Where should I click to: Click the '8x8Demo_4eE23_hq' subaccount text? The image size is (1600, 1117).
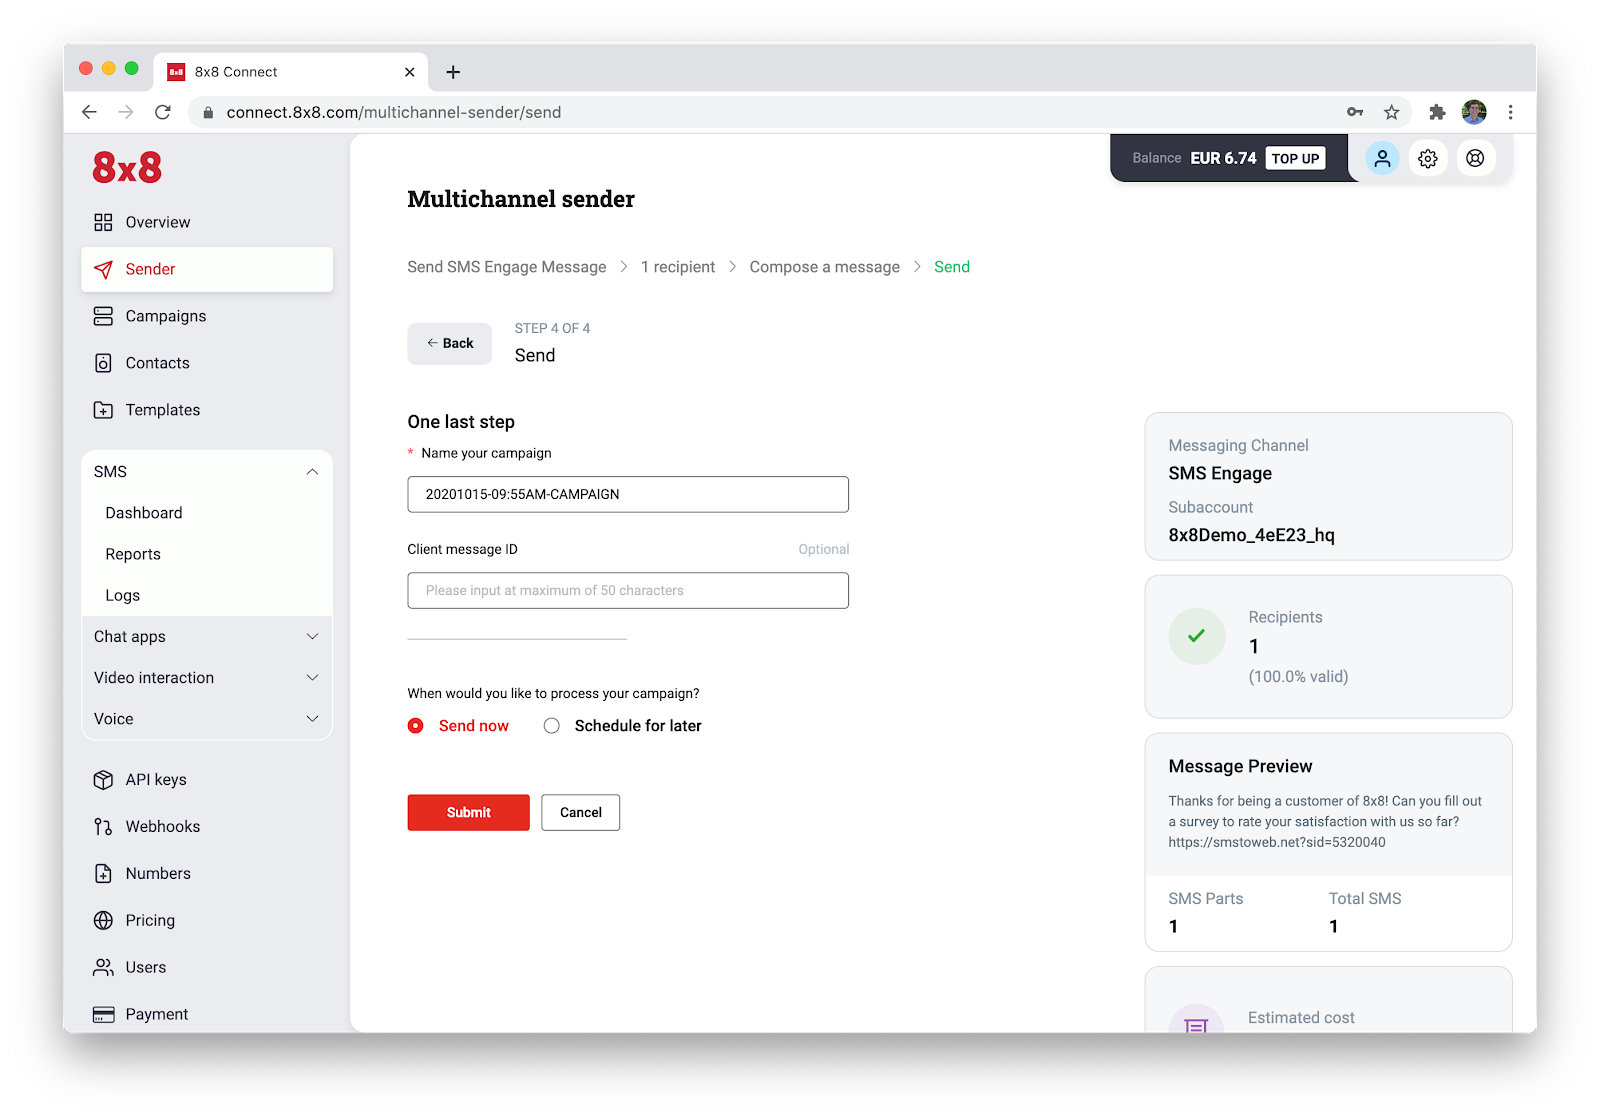pos(1251,535)
